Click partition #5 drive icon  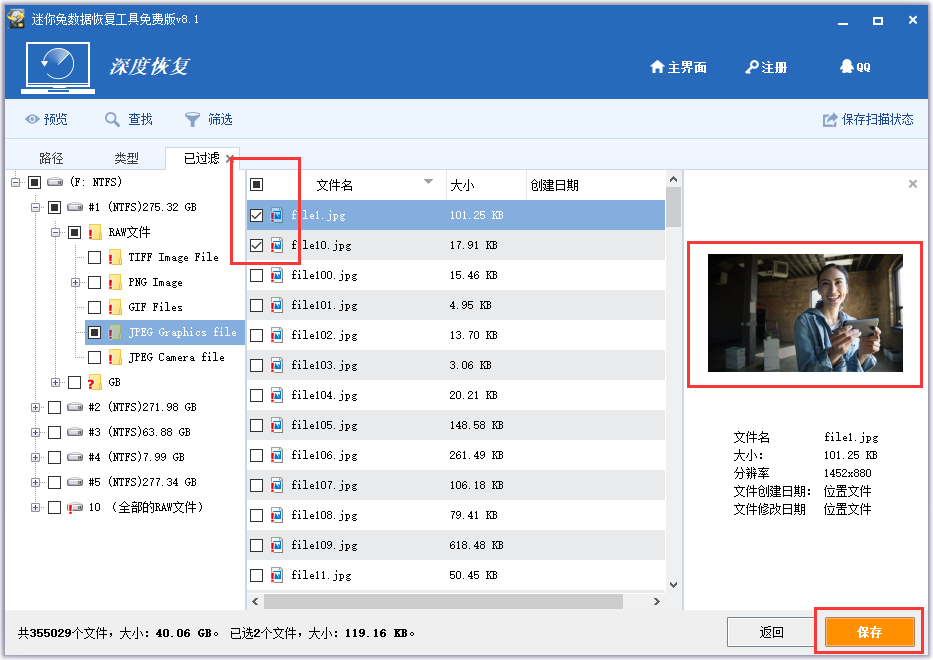[75, 482]
